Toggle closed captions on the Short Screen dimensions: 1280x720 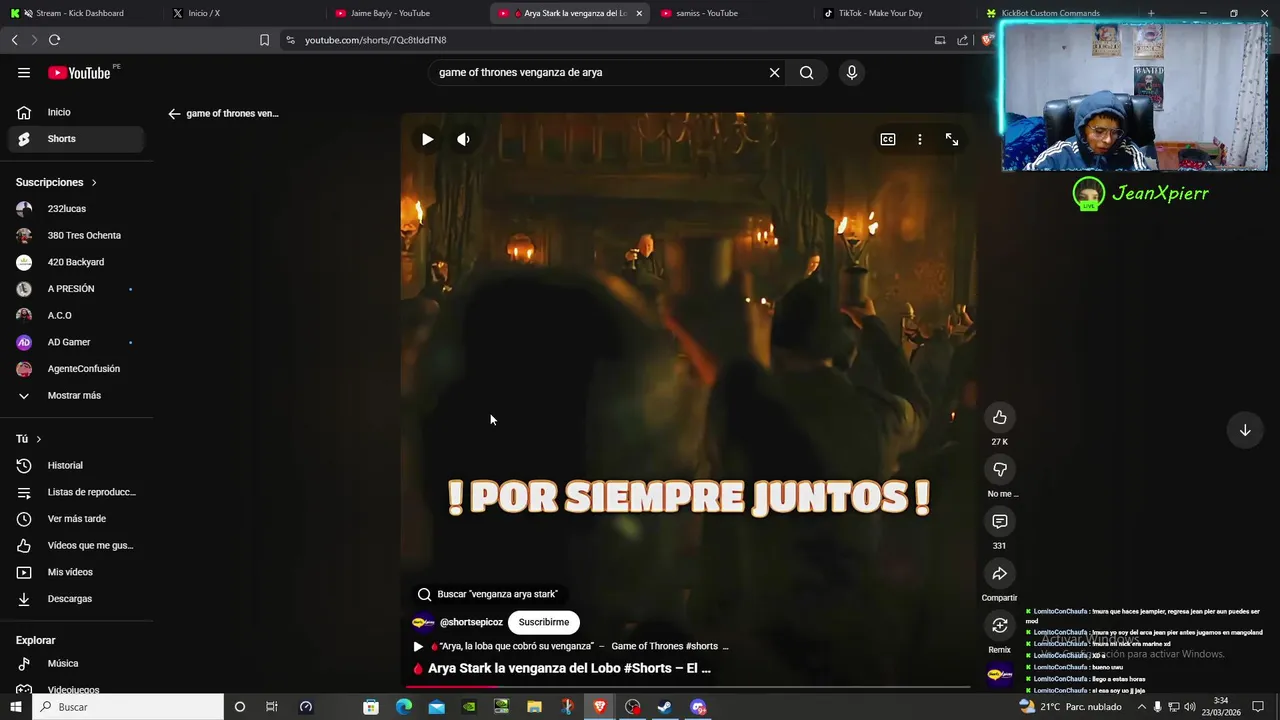[888, 139]
